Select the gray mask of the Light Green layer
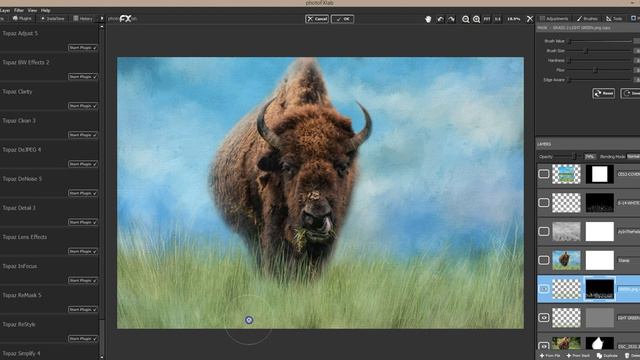The image size is (640, 360). coord(600,318)
